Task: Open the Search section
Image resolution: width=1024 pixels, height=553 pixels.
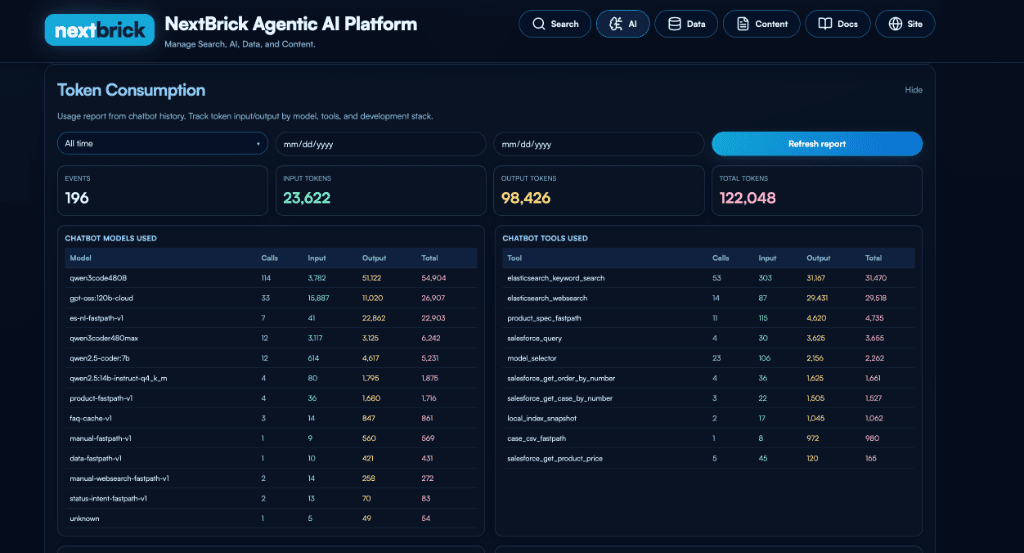Action: tap(554, 24)
